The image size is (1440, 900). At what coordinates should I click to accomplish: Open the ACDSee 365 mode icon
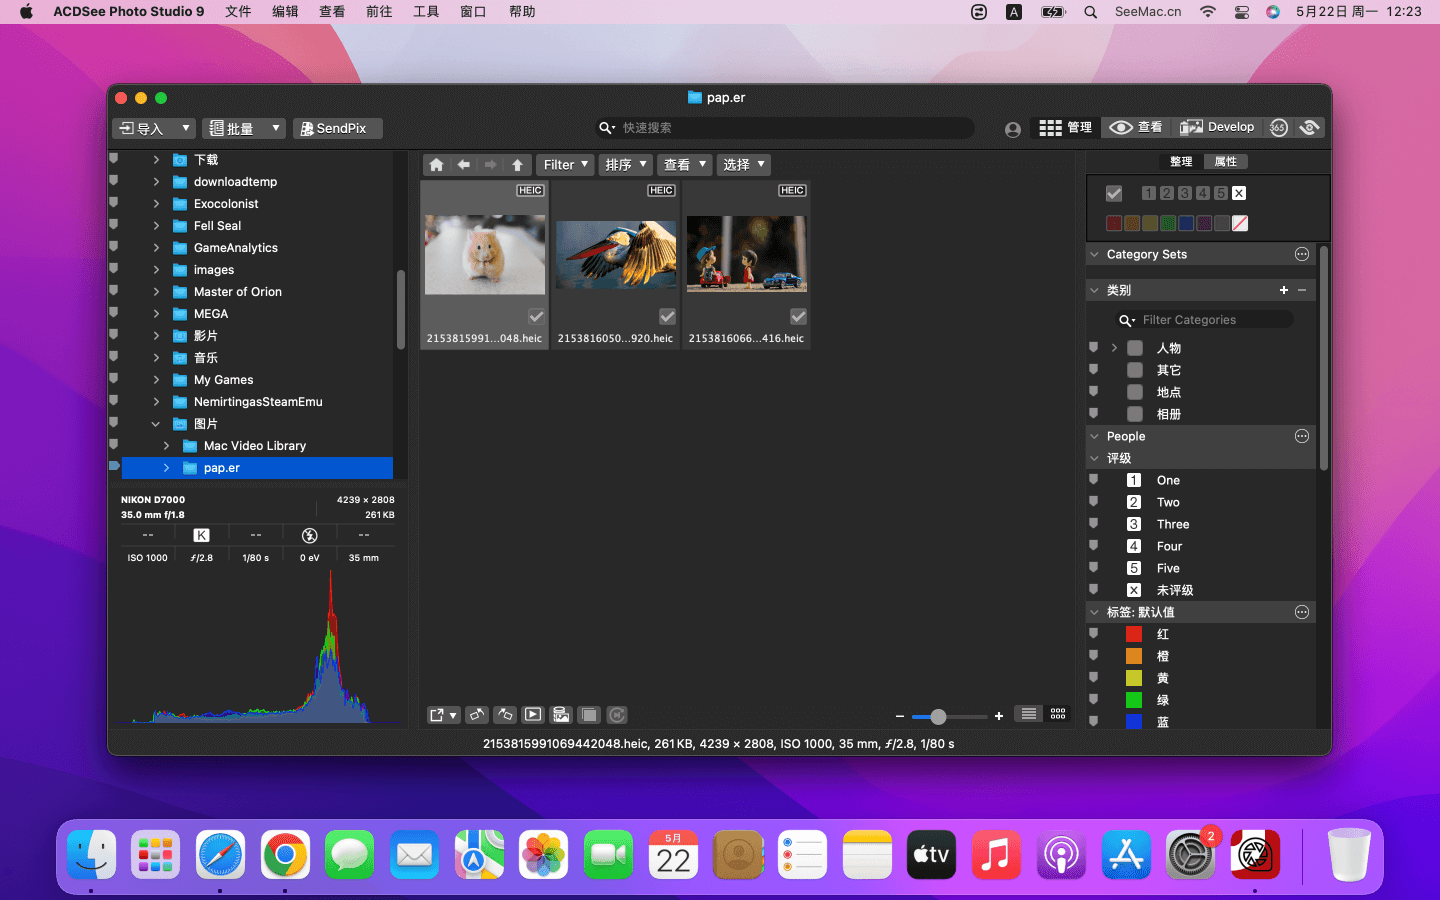coord(1278,128)
